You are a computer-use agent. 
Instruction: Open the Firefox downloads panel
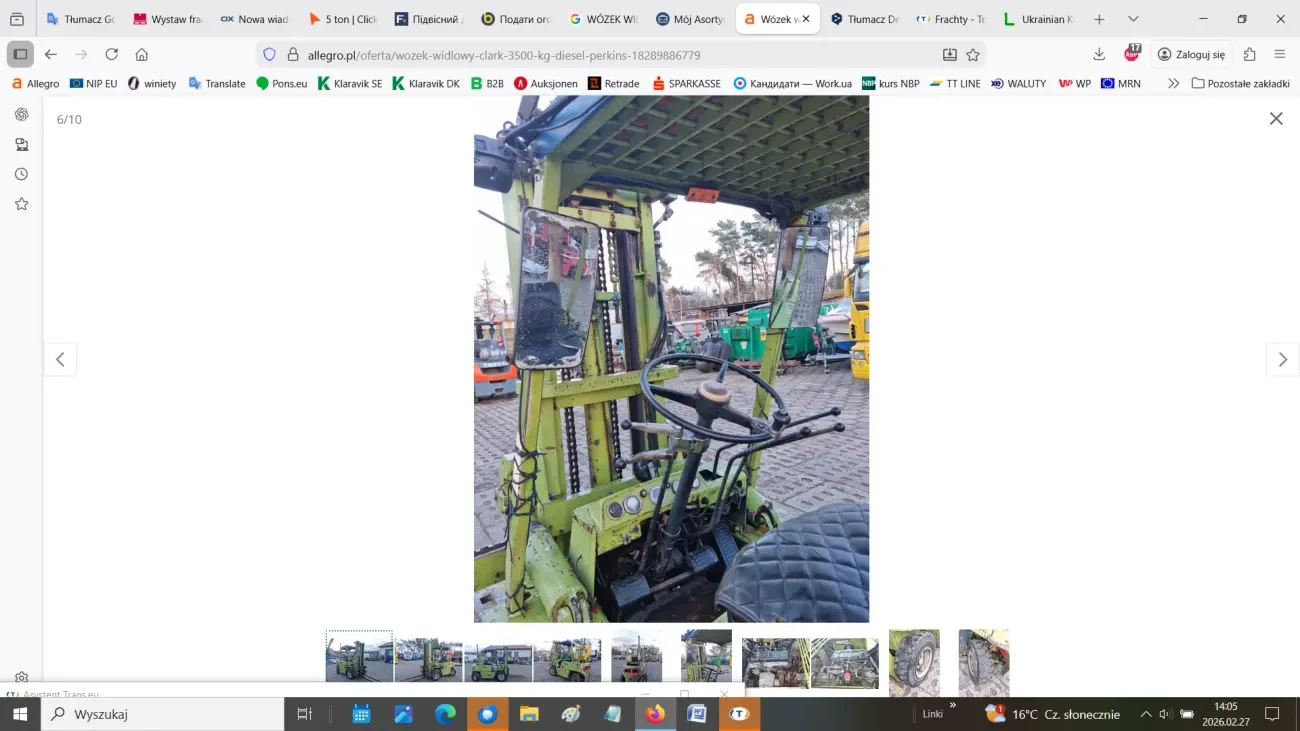[x=1099, y=54]
